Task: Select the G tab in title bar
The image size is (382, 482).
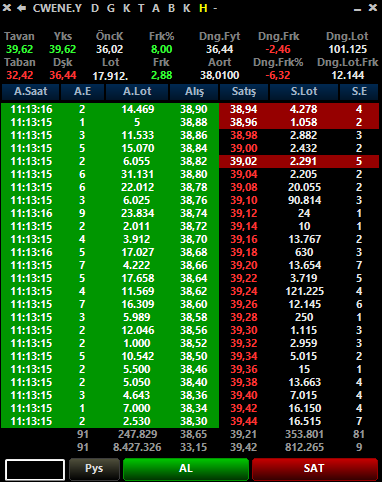Action: coord(111,8)
